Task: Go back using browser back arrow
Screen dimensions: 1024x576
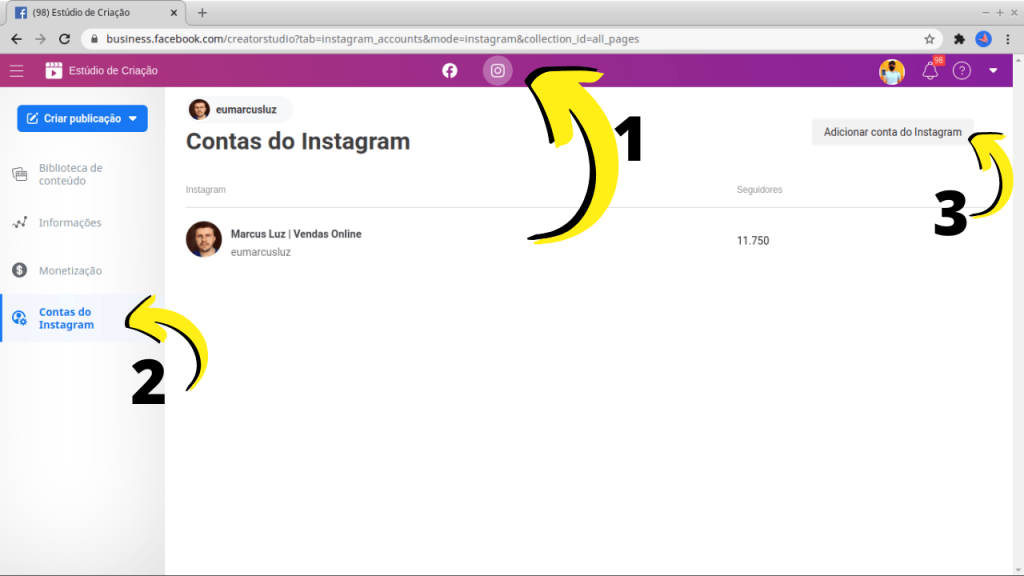Action: 16,39
